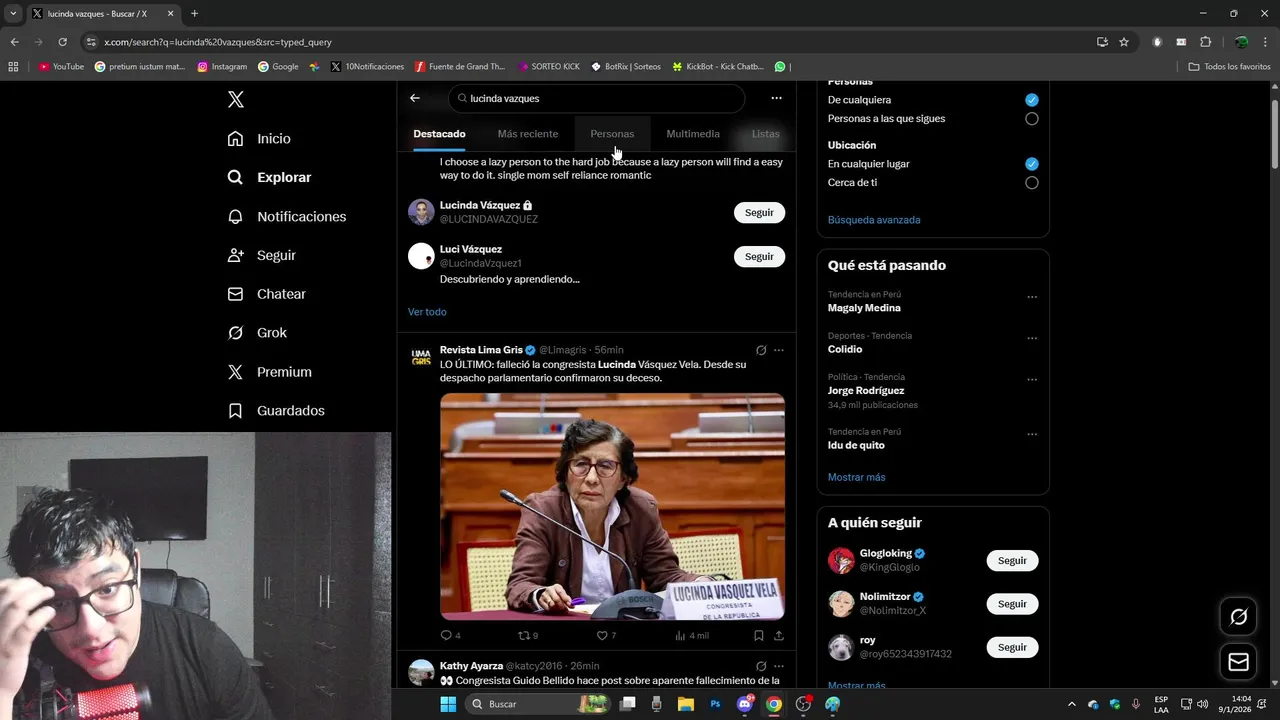The image size is (1280, 720).
Task: Open Grok action on Lima Gris post
Action: [761, 350]
